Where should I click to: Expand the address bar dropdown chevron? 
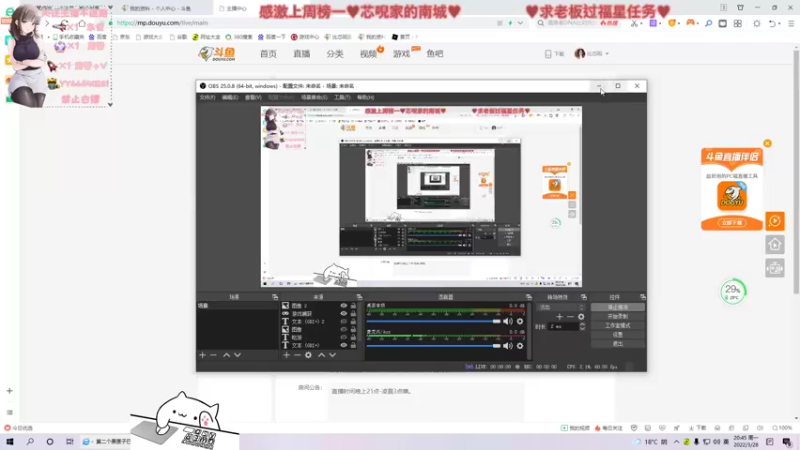click(520, 23)
